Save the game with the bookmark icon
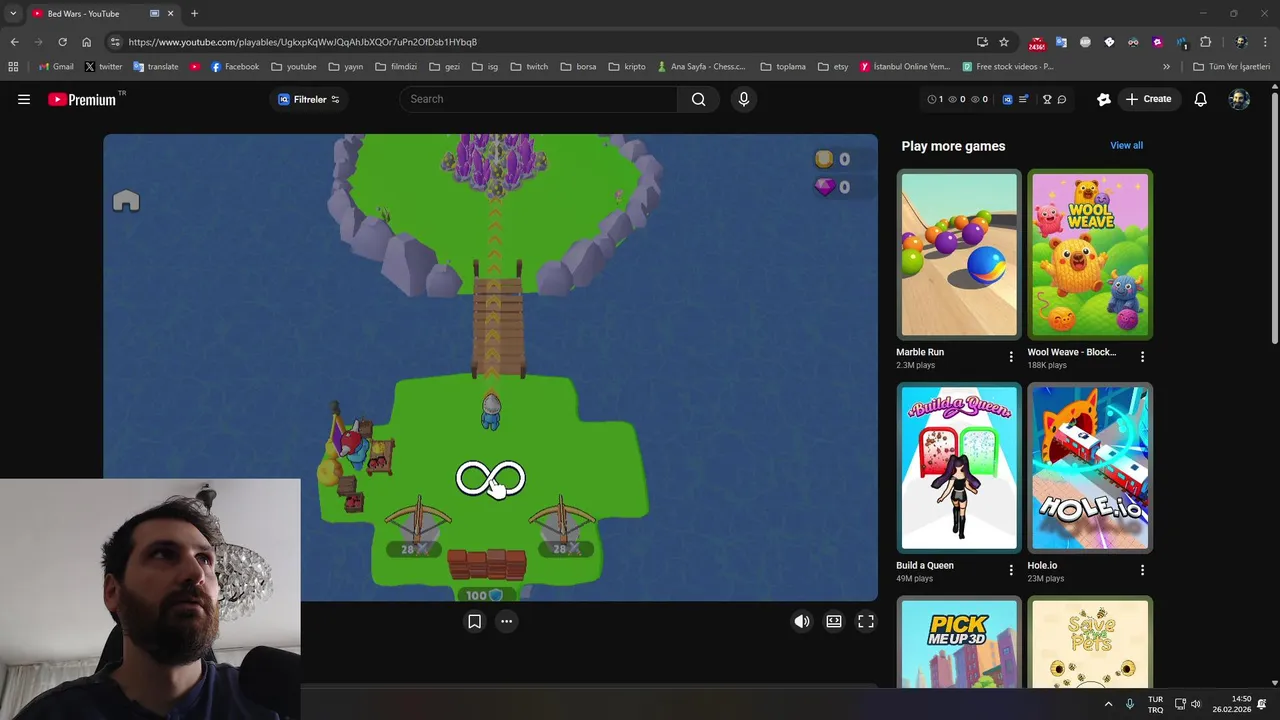The image size is (1280, 720). pos(474,621)
